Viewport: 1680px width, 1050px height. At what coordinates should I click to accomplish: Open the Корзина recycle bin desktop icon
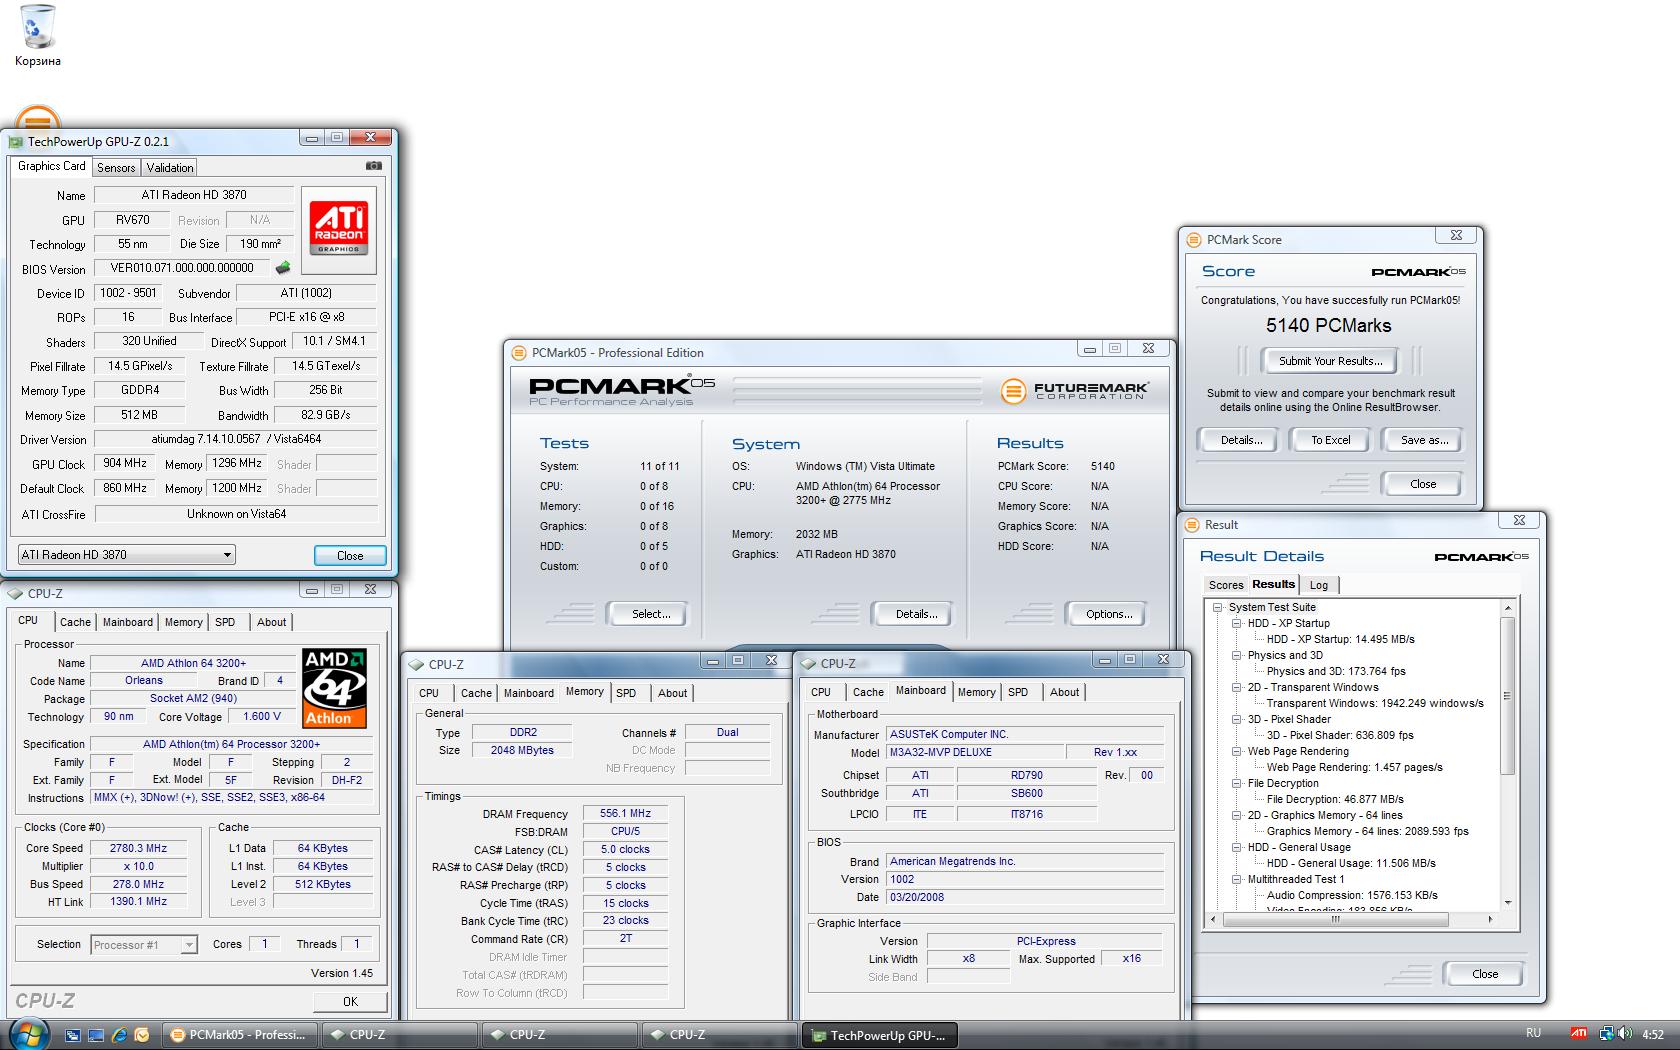(37, 36)
